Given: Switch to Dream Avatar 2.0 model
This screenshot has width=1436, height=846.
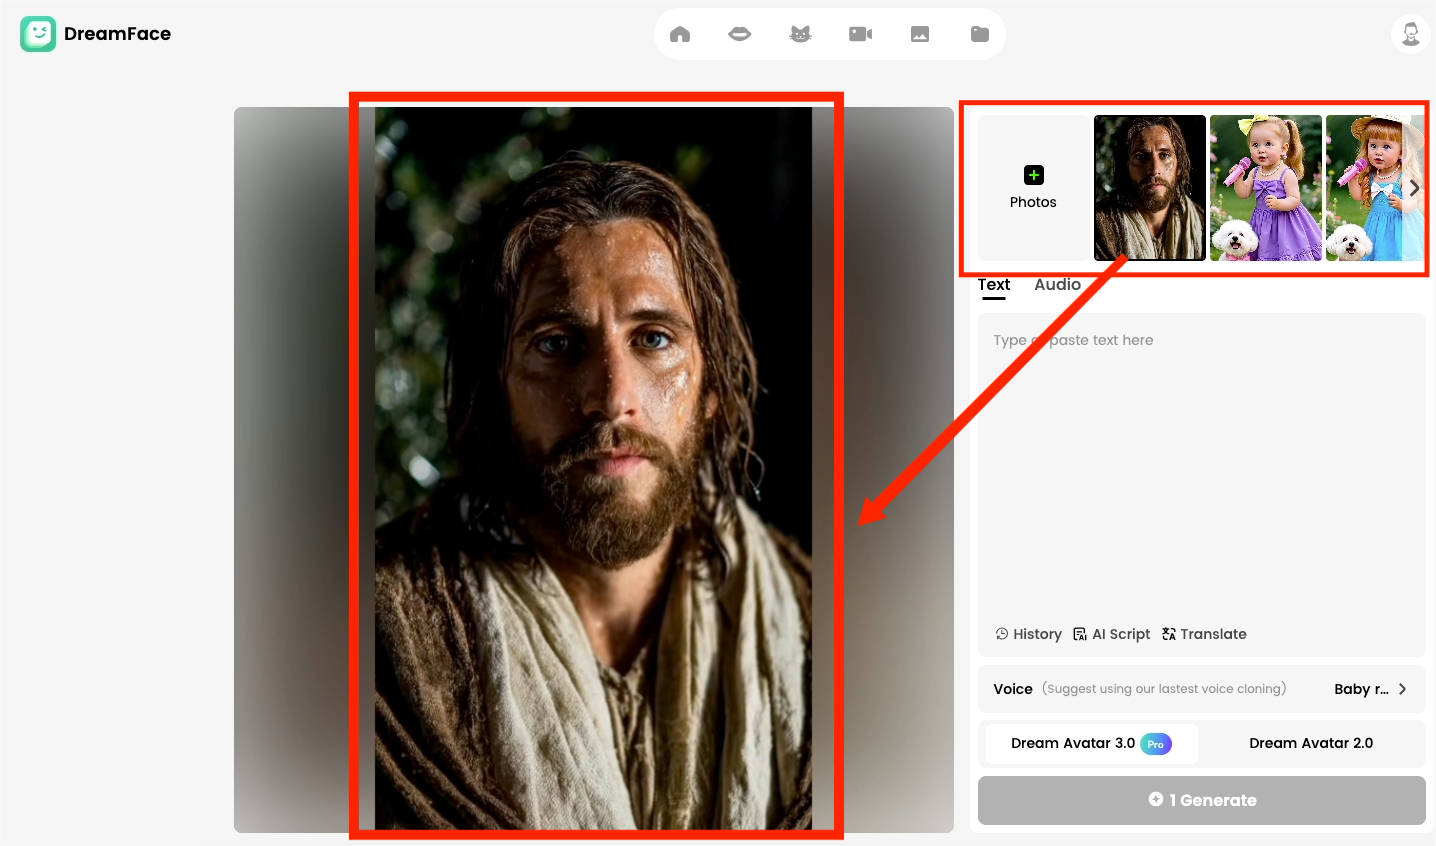Looking at the screenshot, I should tap(1311, 744).
